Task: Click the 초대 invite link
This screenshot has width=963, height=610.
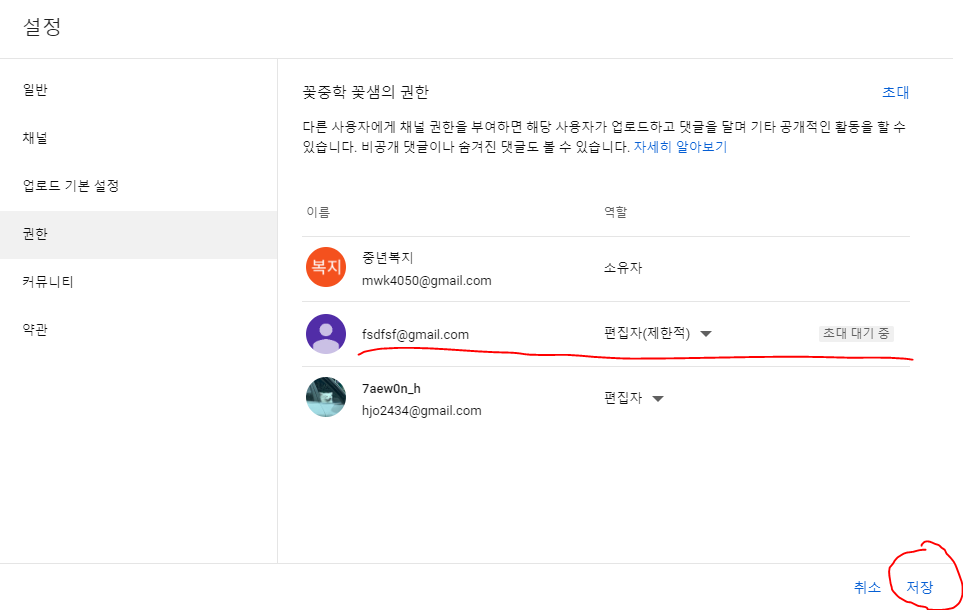Action: pyautogui.click(x=895, y=93)
